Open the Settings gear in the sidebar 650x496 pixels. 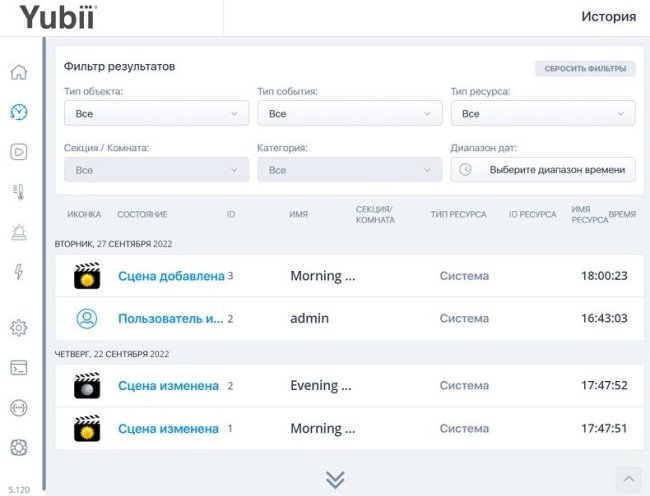click(x=18, y=327)
